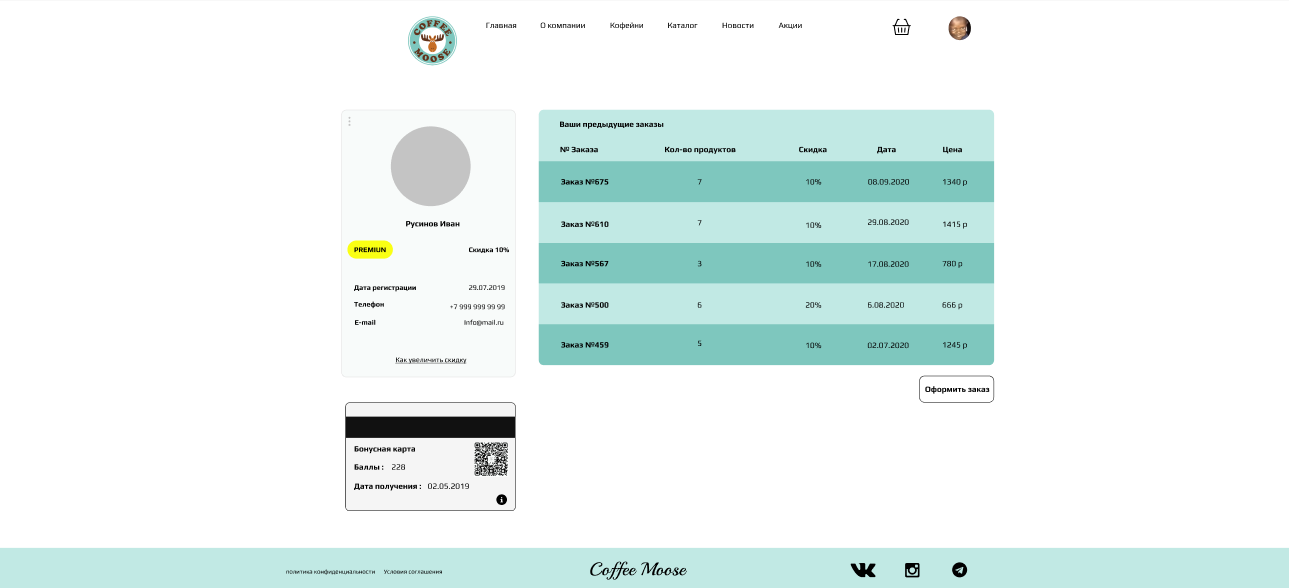Click price 666 р
Image resolution: width=1289 pixels, height=588 pixels.
tap(952, 305)
